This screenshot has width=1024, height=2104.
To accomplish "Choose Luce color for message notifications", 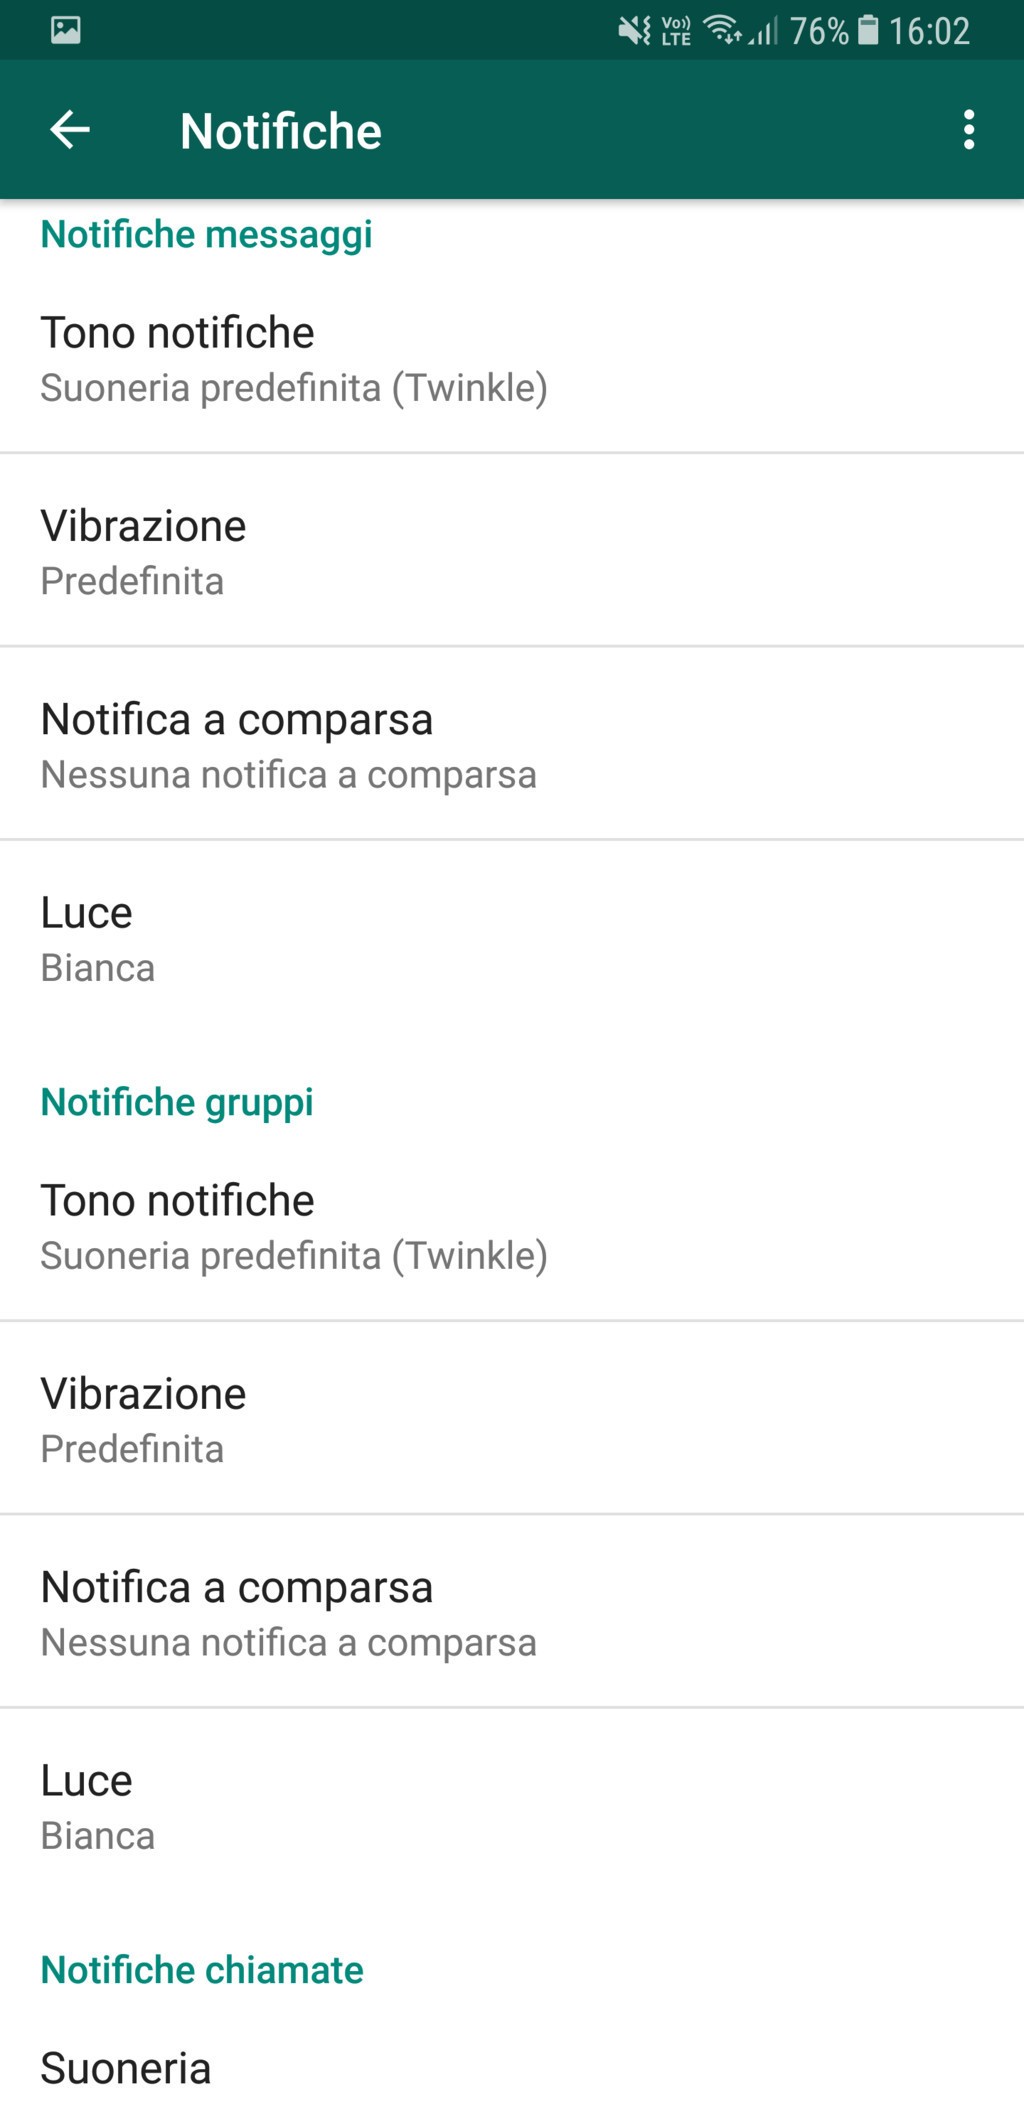I will tap(97, 938).
